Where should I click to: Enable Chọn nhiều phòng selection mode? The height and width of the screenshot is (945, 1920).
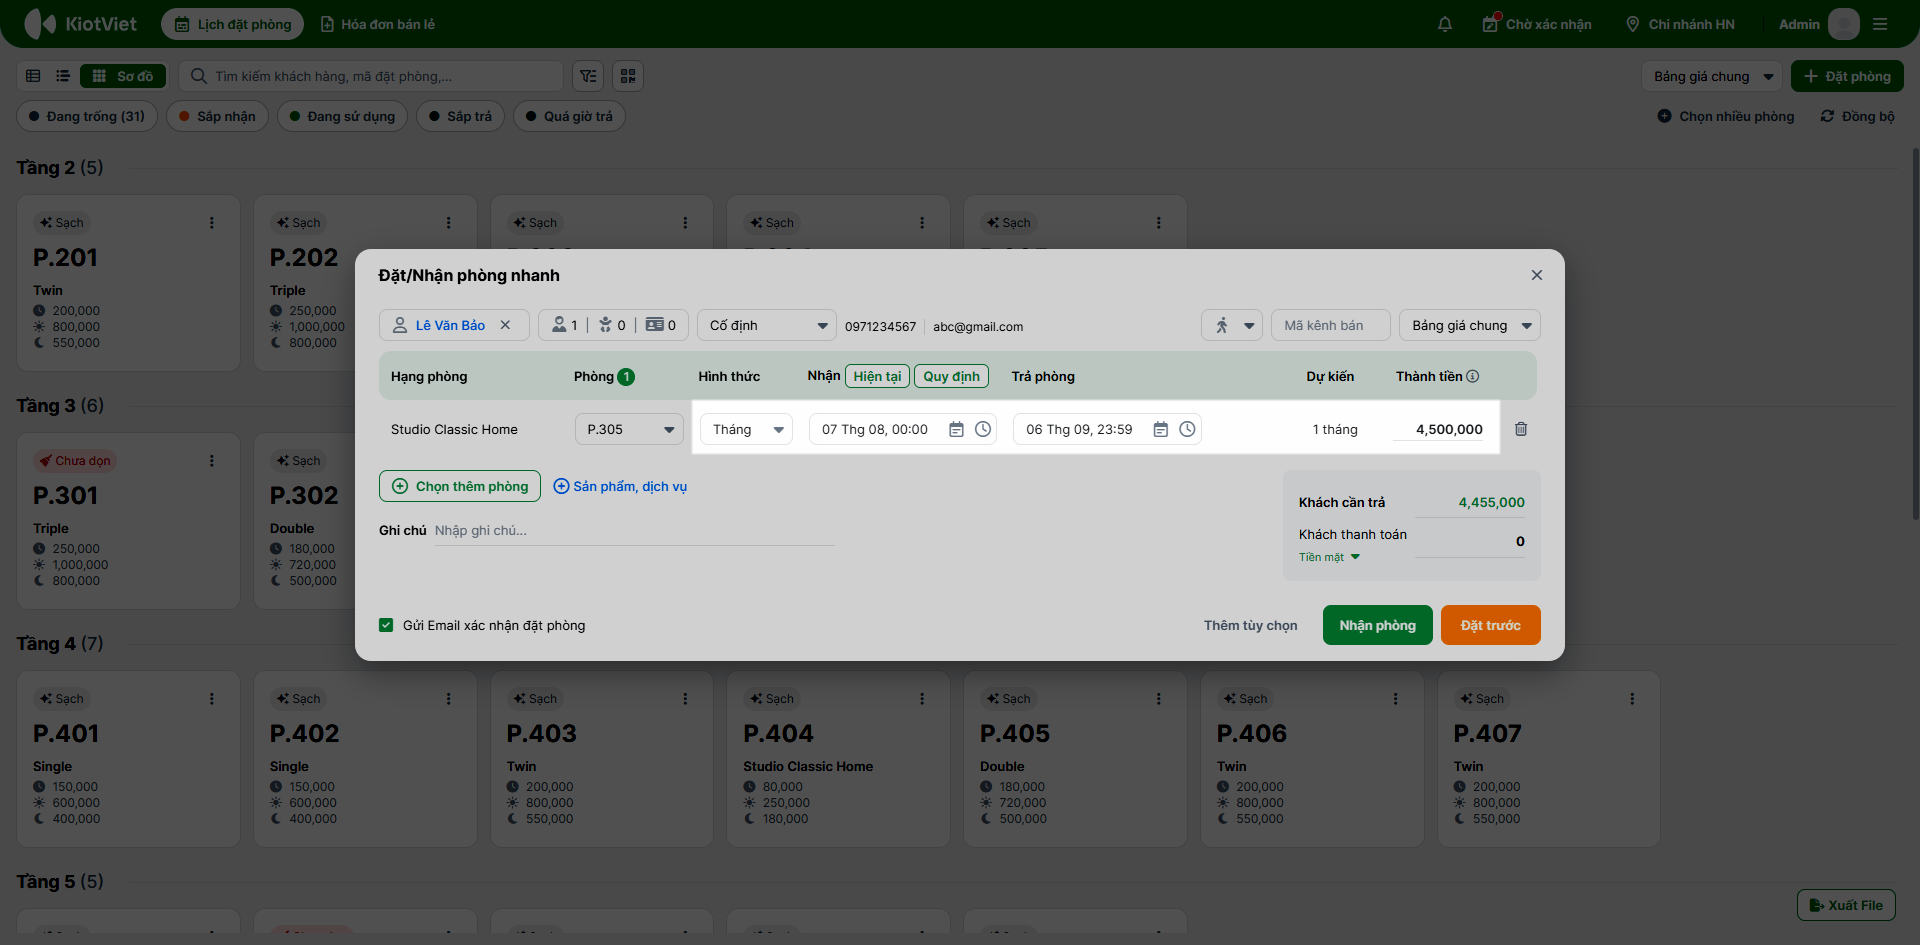coord(1726,116)
